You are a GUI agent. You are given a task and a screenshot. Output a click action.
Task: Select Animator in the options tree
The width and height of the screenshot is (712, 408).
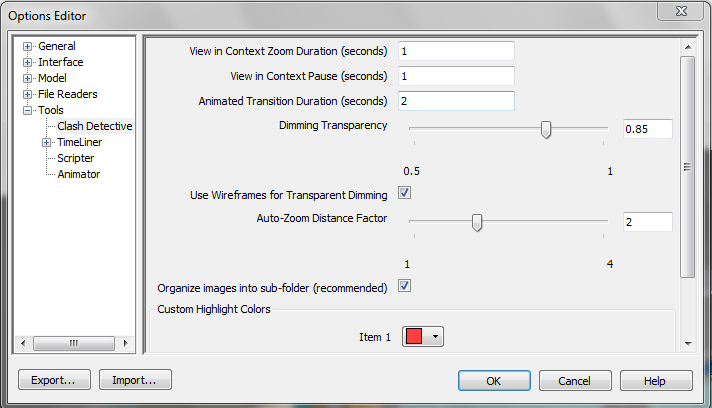(x=78, y=175)
